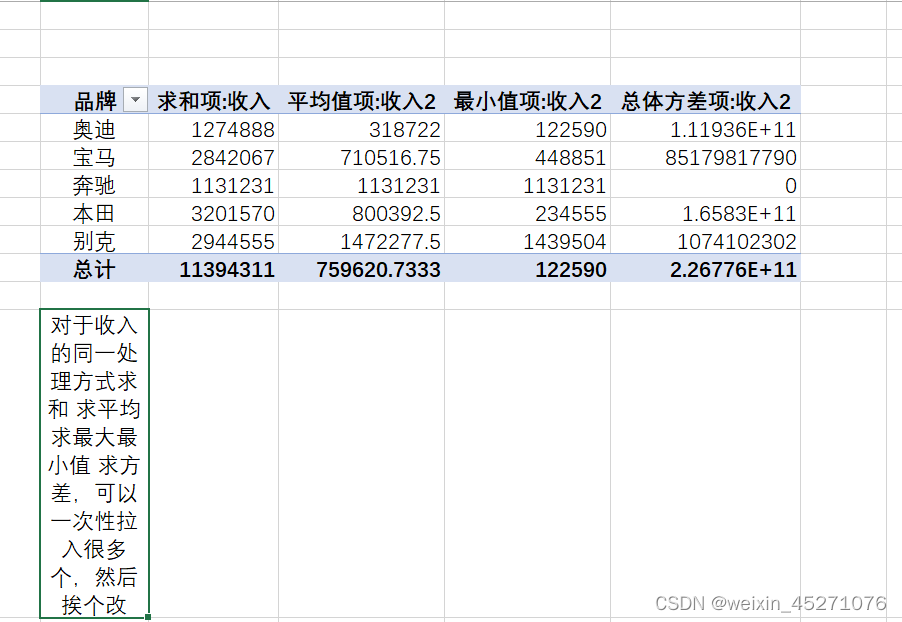Select cell with value 234555

click(528, 213)
